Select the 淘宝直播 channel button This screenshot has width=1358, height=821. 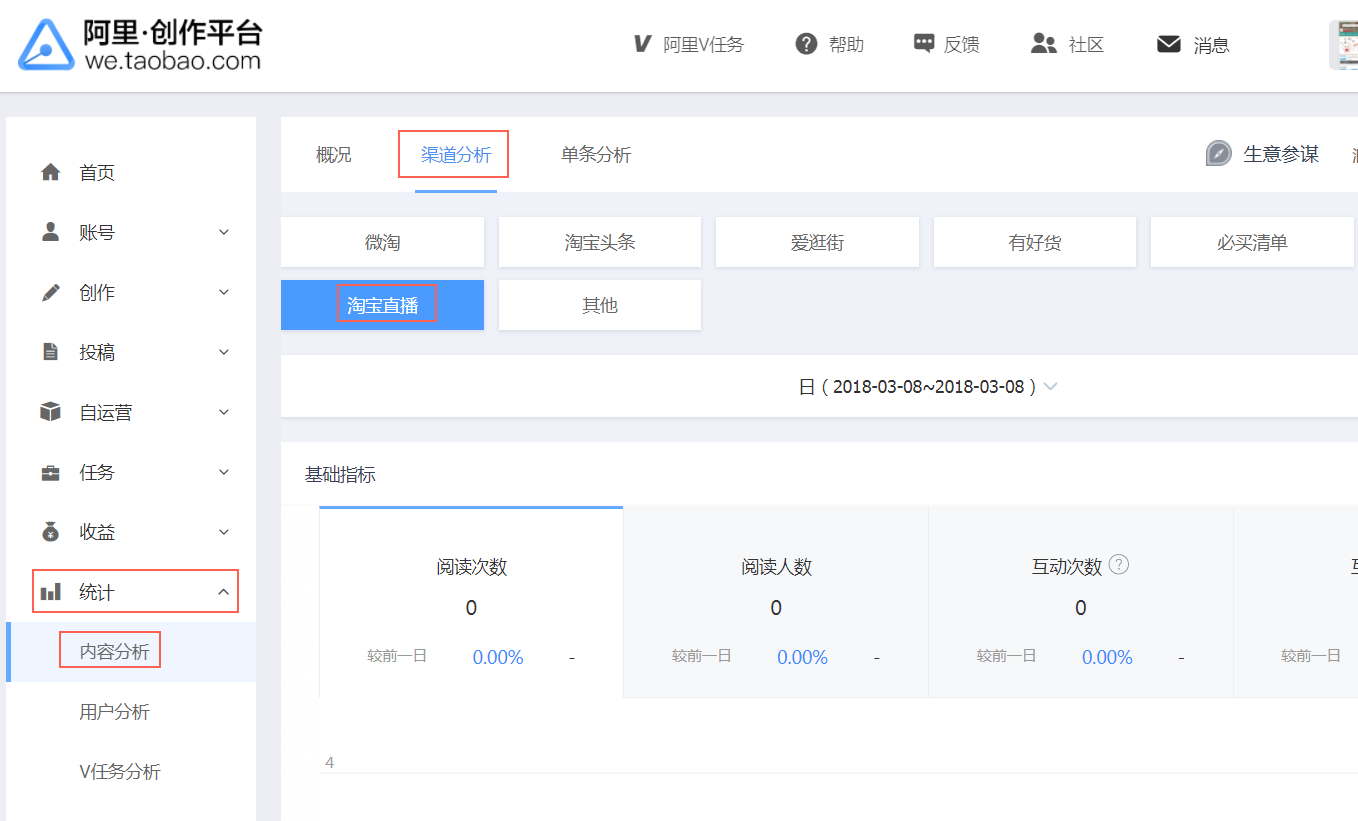coord(382,305)
